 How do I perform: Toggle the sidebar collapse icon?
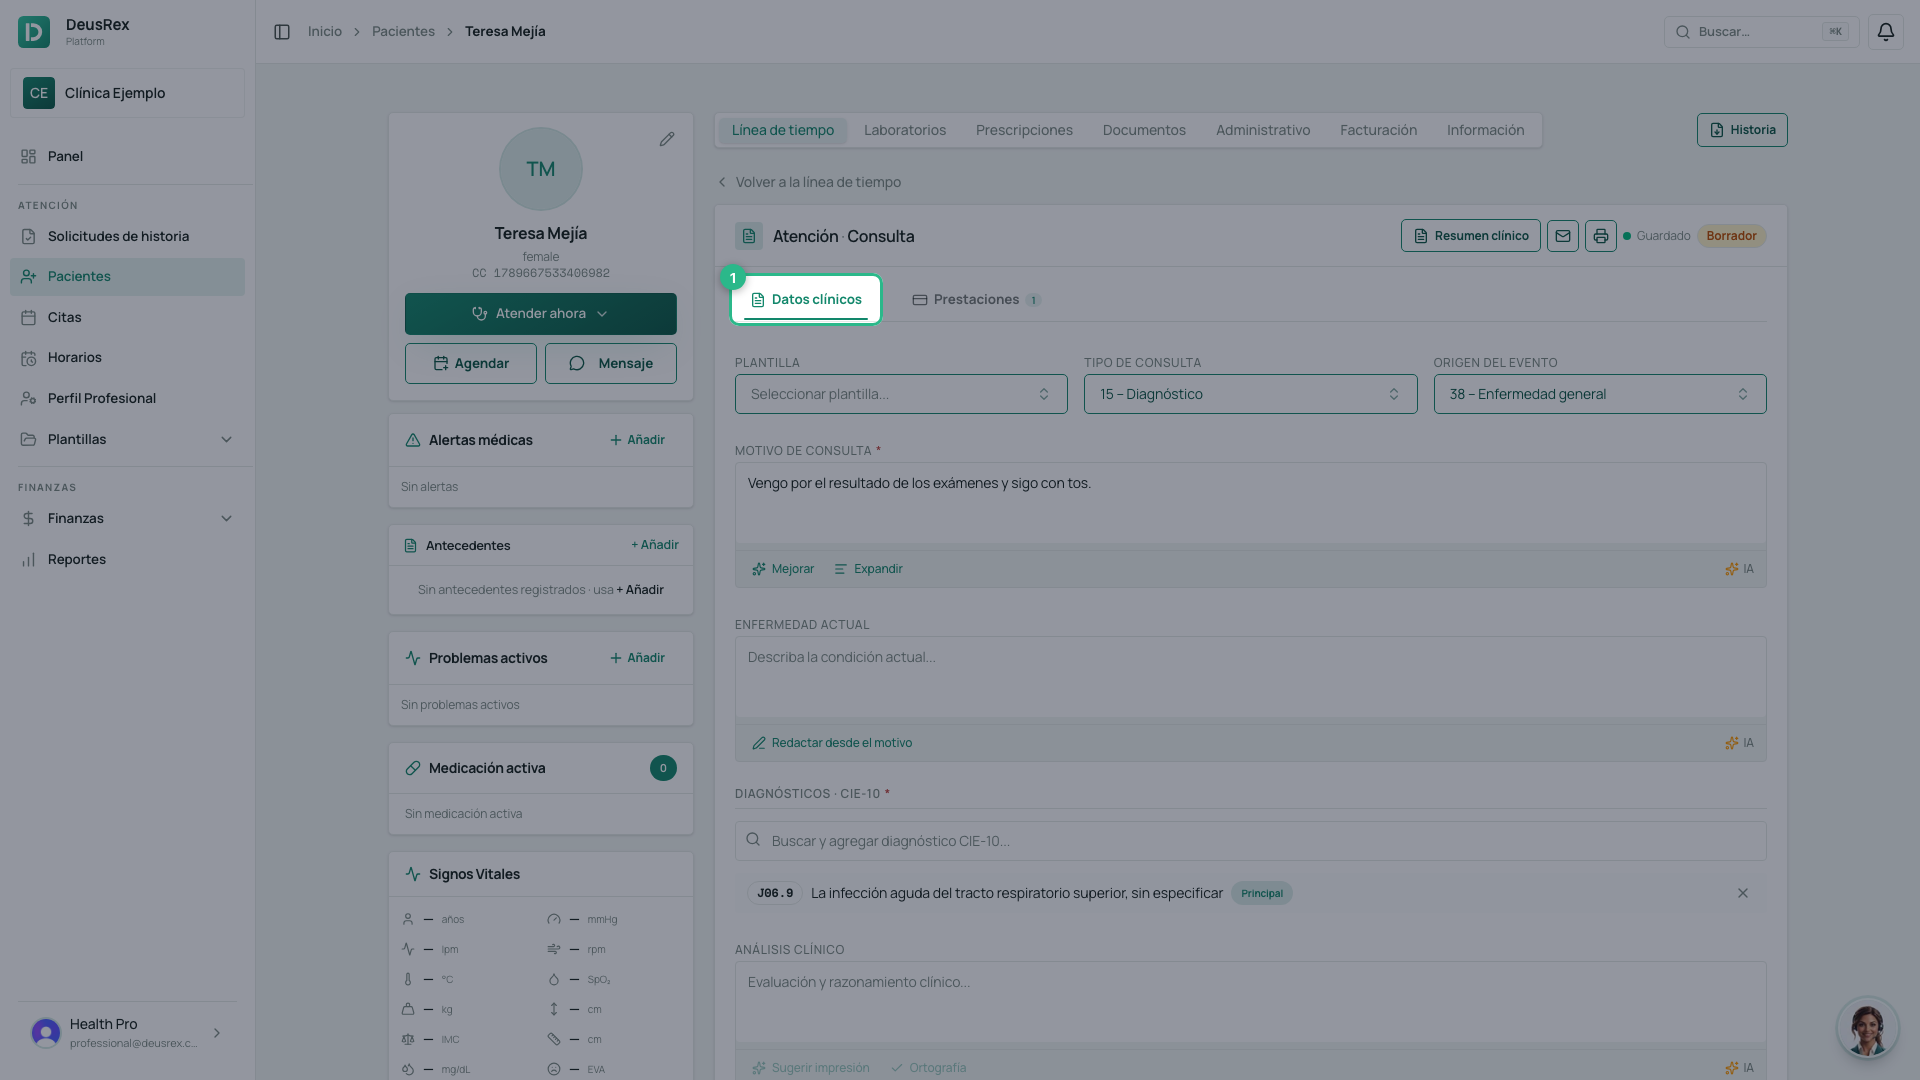click(x=282, y=32)
